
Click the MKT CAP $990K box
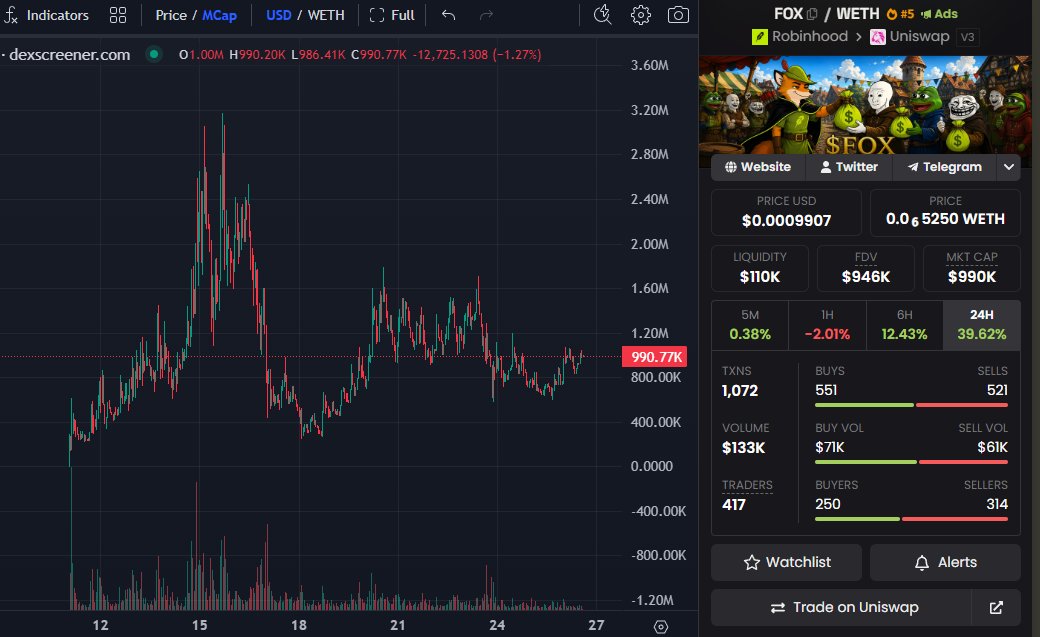(x=972, y=268)
